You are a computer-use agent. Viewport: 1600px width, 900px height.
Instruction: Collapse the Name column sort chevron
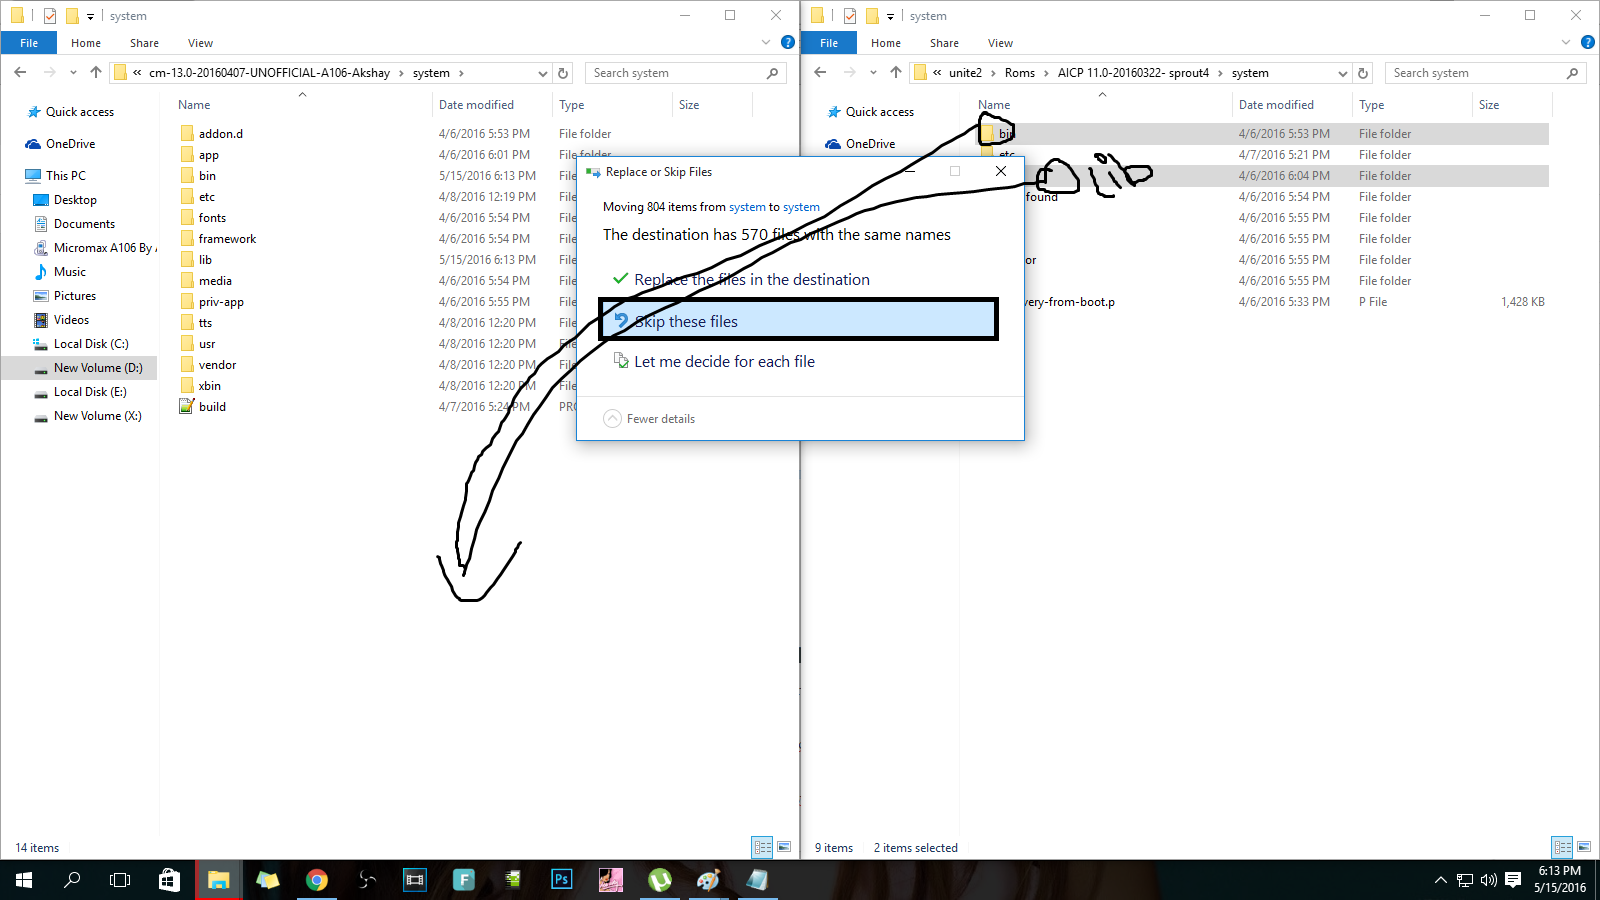pos(302,94)
